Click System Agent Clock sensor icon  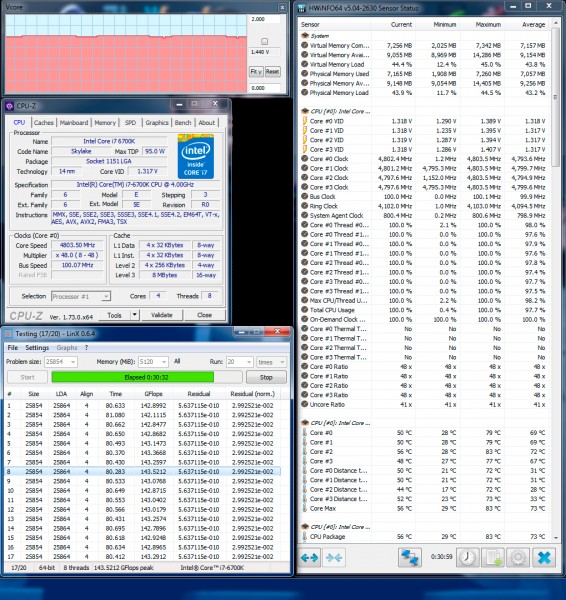[x=305, y=215]
